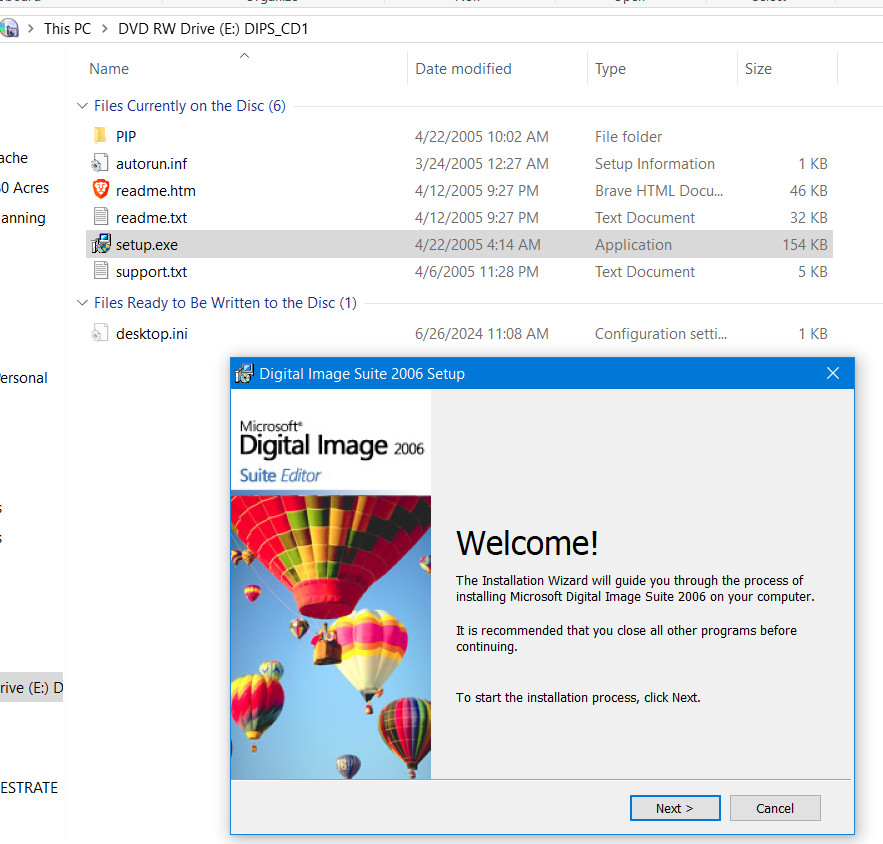This screenshot has width=883, height=844.
Task: Select the desktop.ini configuration file icon
Action: [101, 333]
